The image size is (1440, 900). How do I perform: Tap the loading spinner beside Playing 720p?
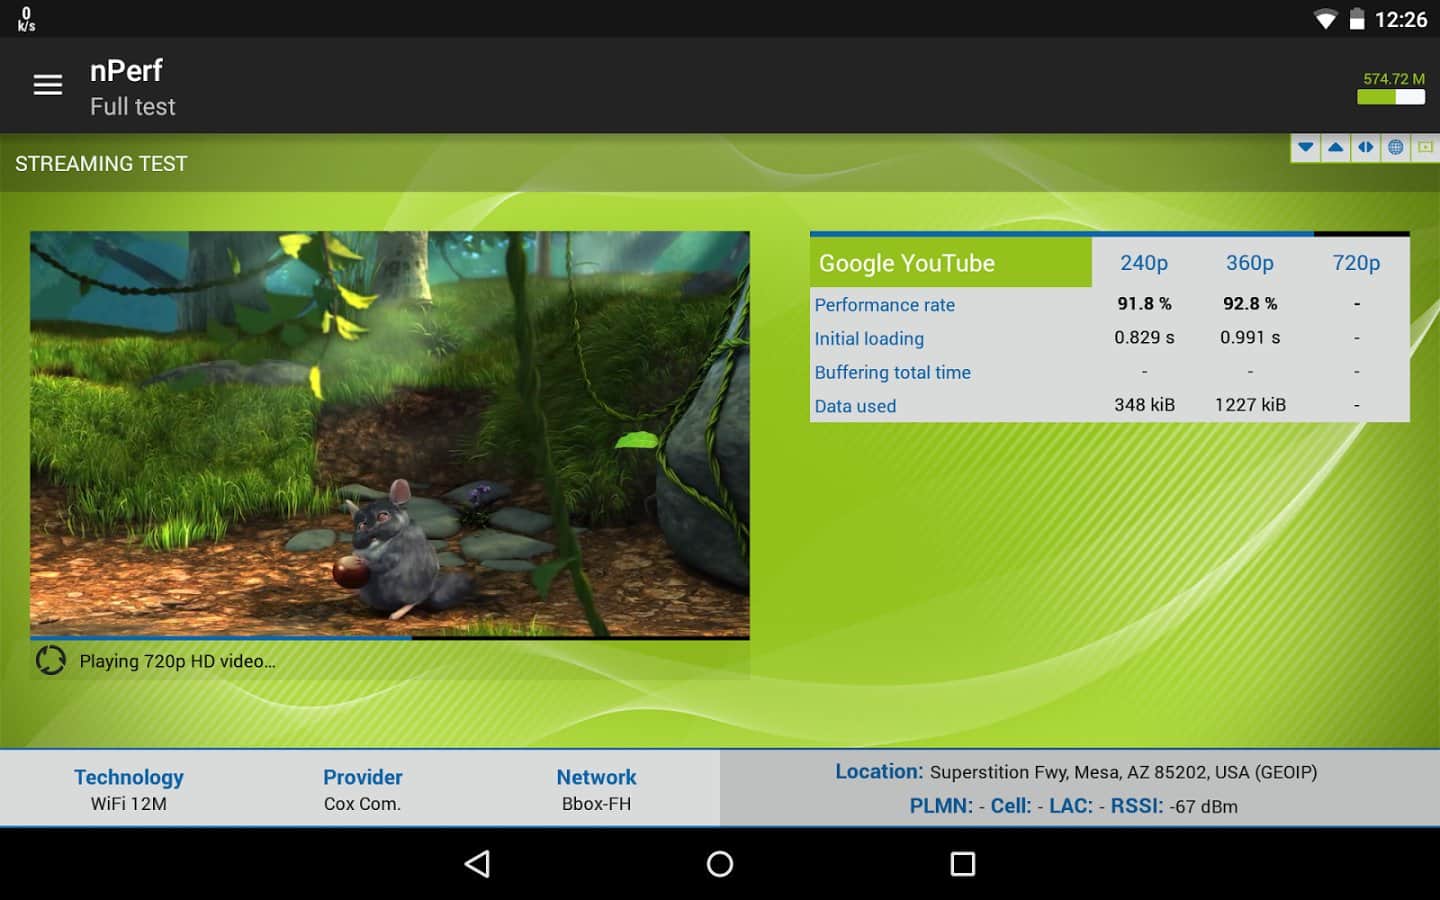[x=51, y=661]
